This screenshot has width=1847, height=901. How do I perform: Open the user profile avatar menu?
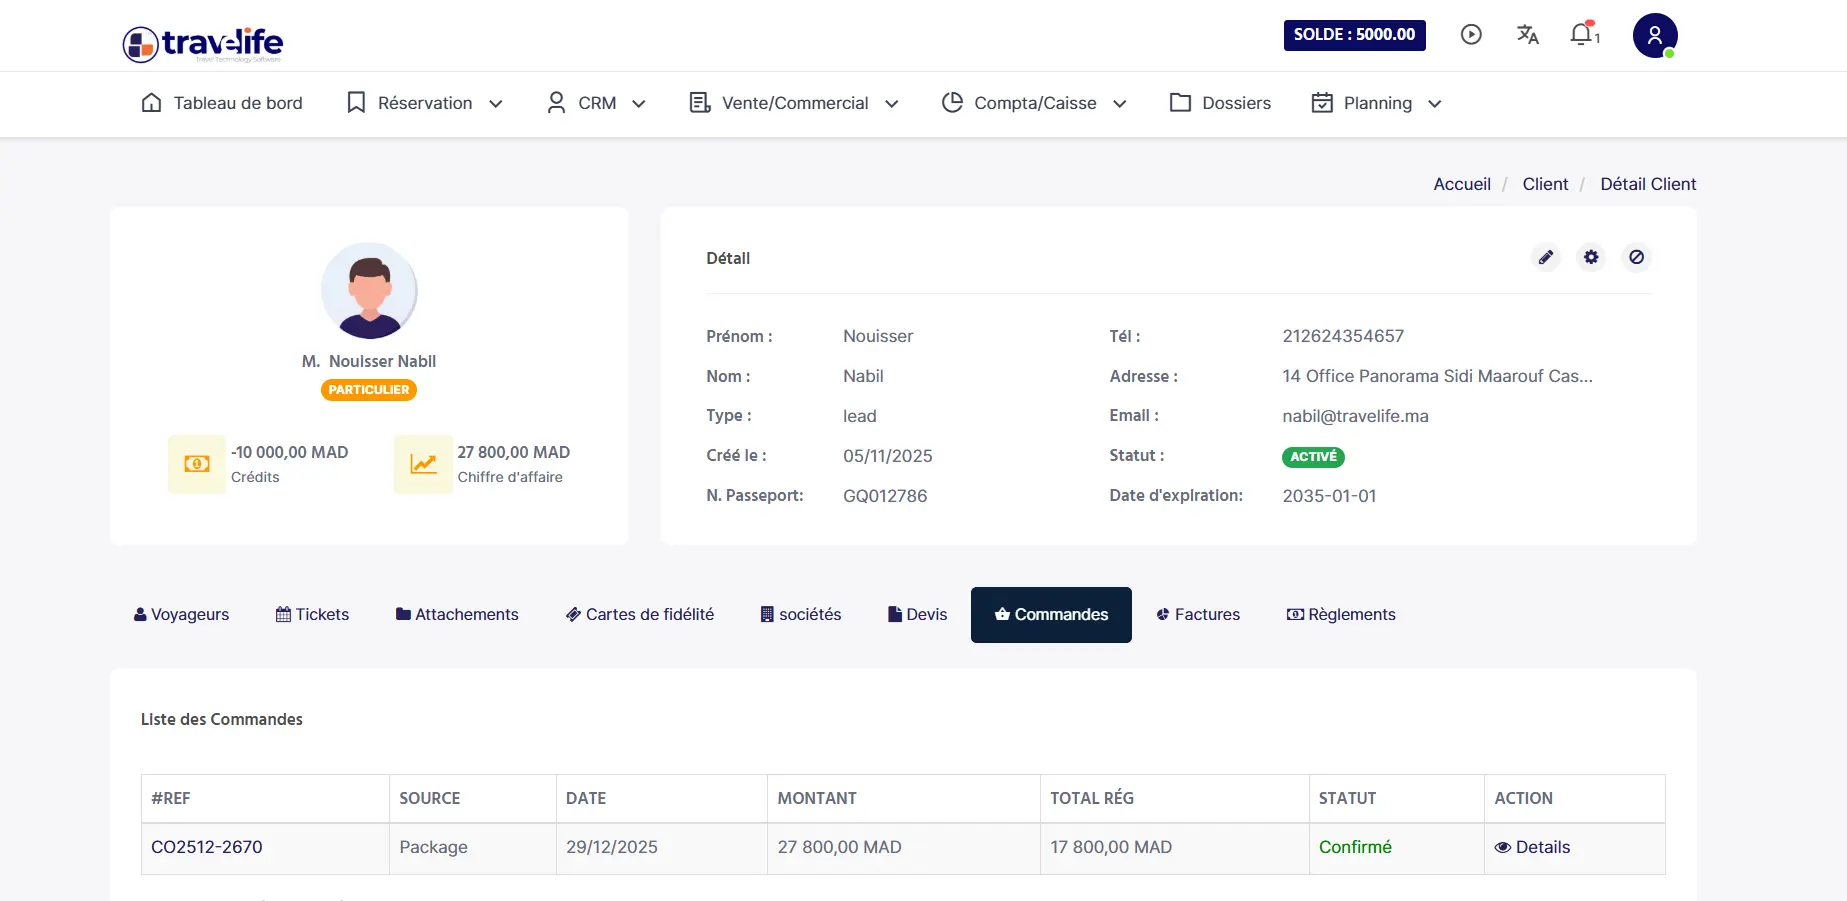pos(1655,36)
